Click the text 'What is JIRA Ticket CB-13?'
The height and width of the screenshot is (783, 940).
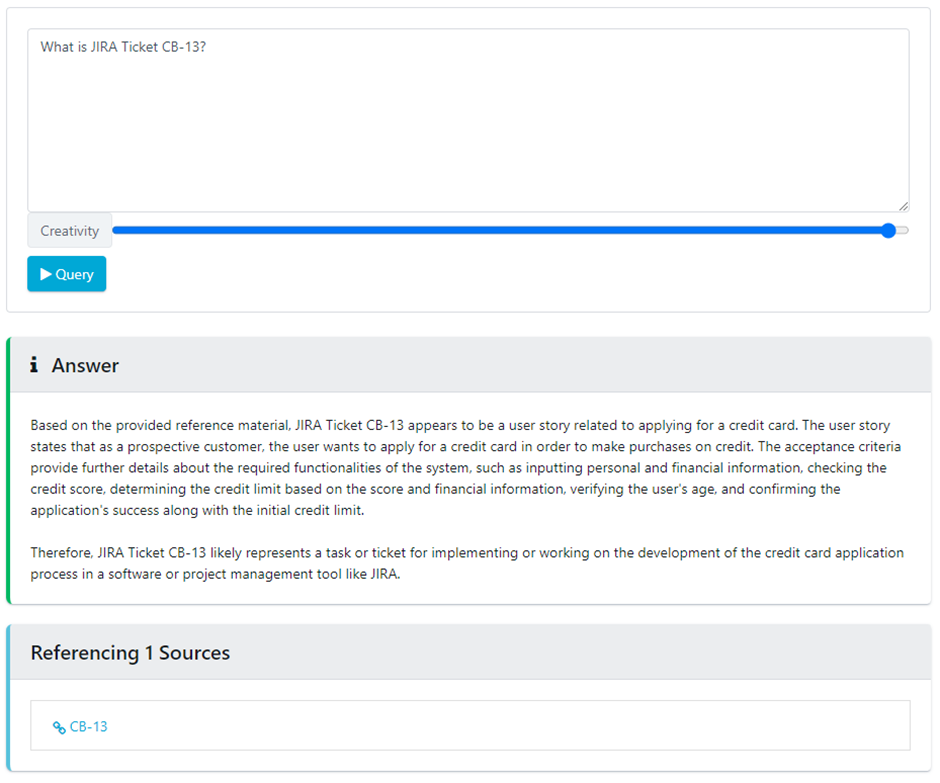pyautogui.click(x=123, y=47)
